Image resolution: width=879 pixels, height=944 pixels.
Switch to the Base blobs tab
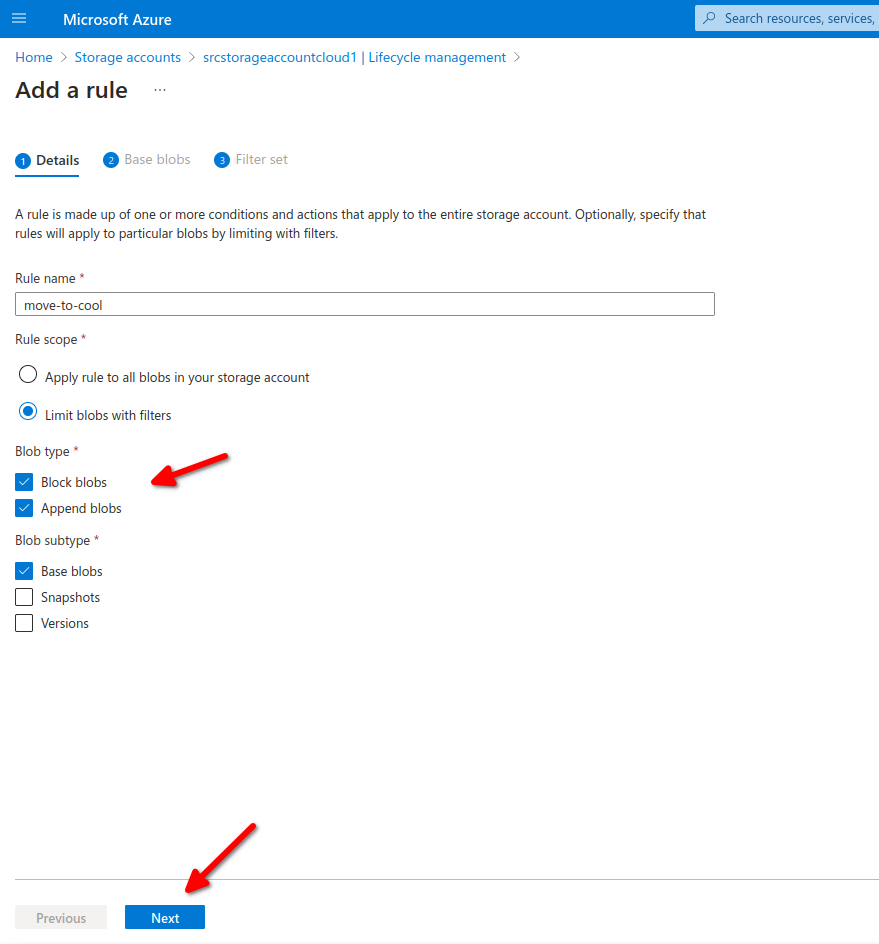tap(157, 160)
